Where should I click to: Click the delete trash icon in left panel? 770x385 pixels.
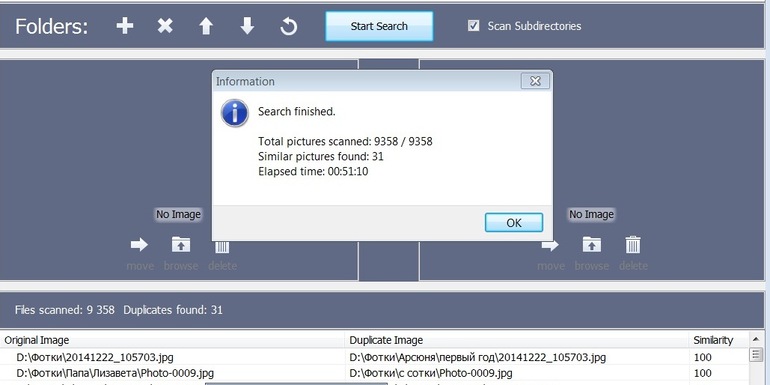(x=222, y=247)
